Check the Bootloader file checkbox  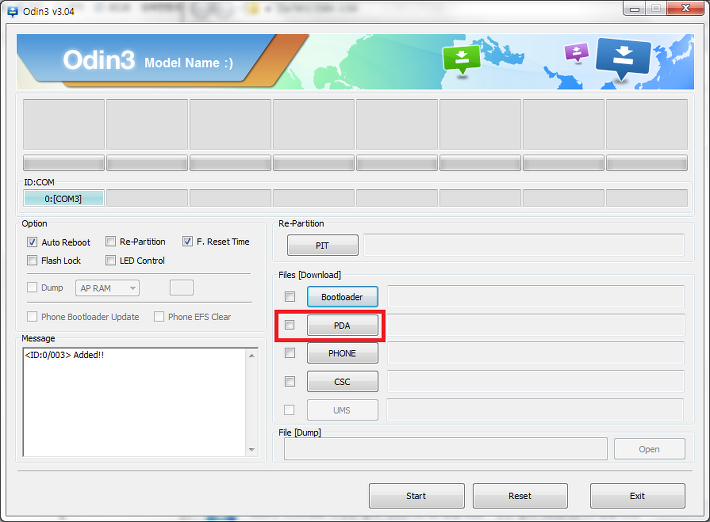click(290, 297)
